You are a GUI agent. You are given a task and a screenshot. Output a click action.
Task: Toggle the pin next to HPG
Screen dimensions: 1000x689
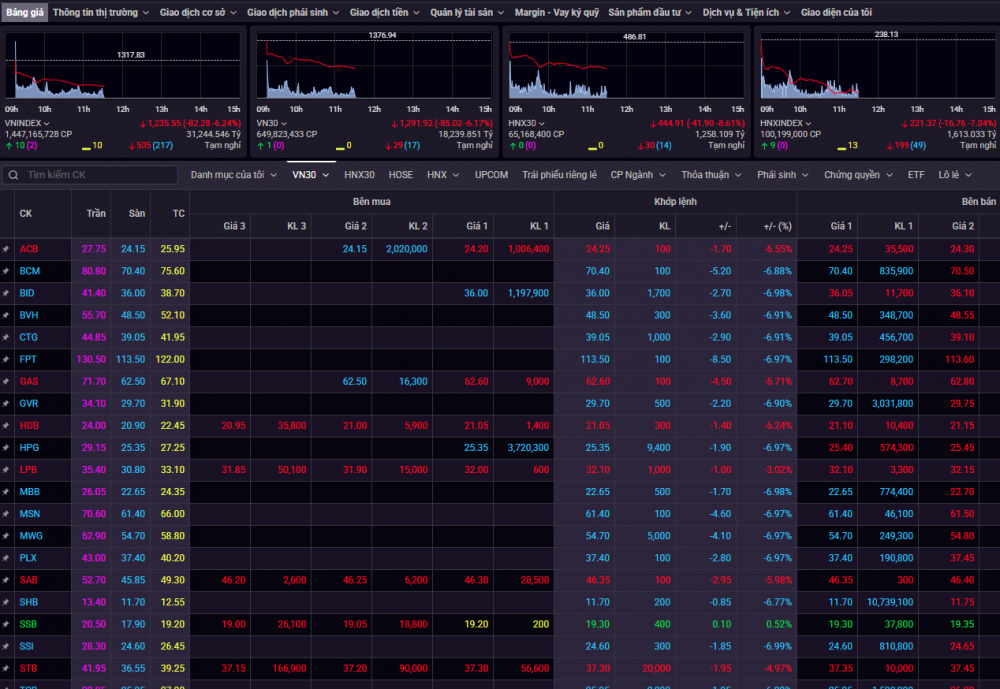pyautogui.click(x=6, y=447)
